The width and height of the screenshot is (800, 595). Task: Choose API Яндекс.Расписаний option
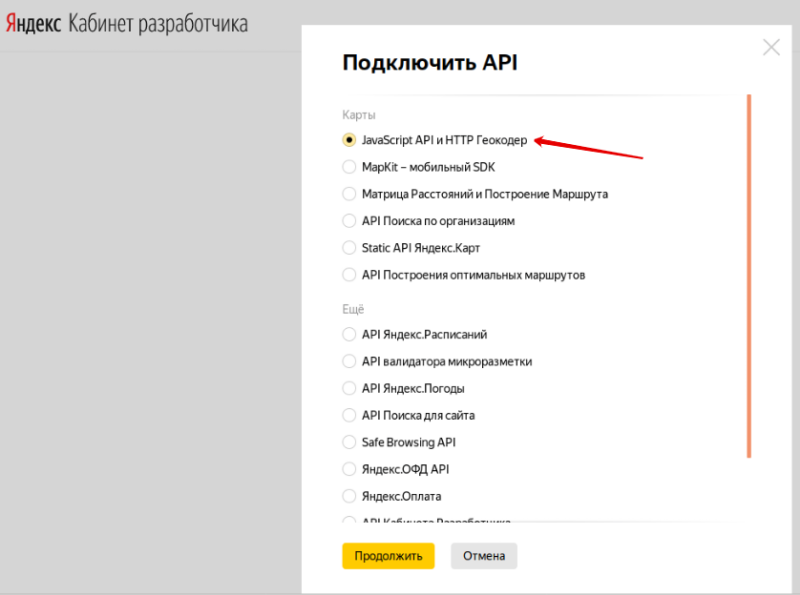(349, 334)
